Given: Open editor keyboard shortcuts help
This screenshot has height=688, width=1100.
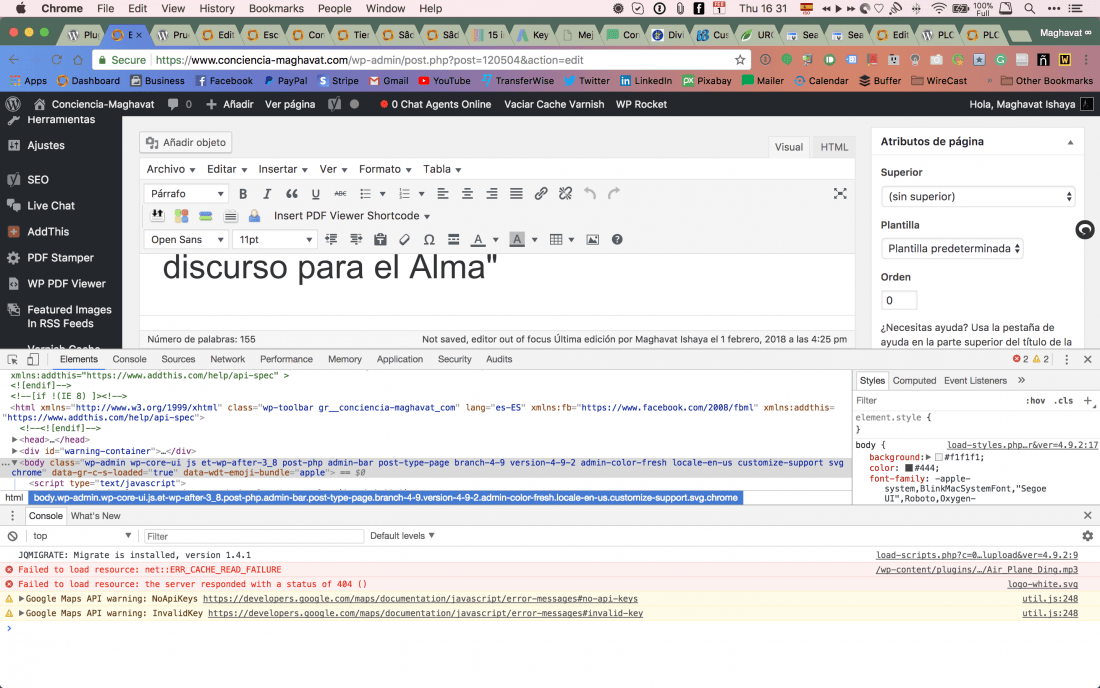Looking at the screenshot, I should coord(617,240).
